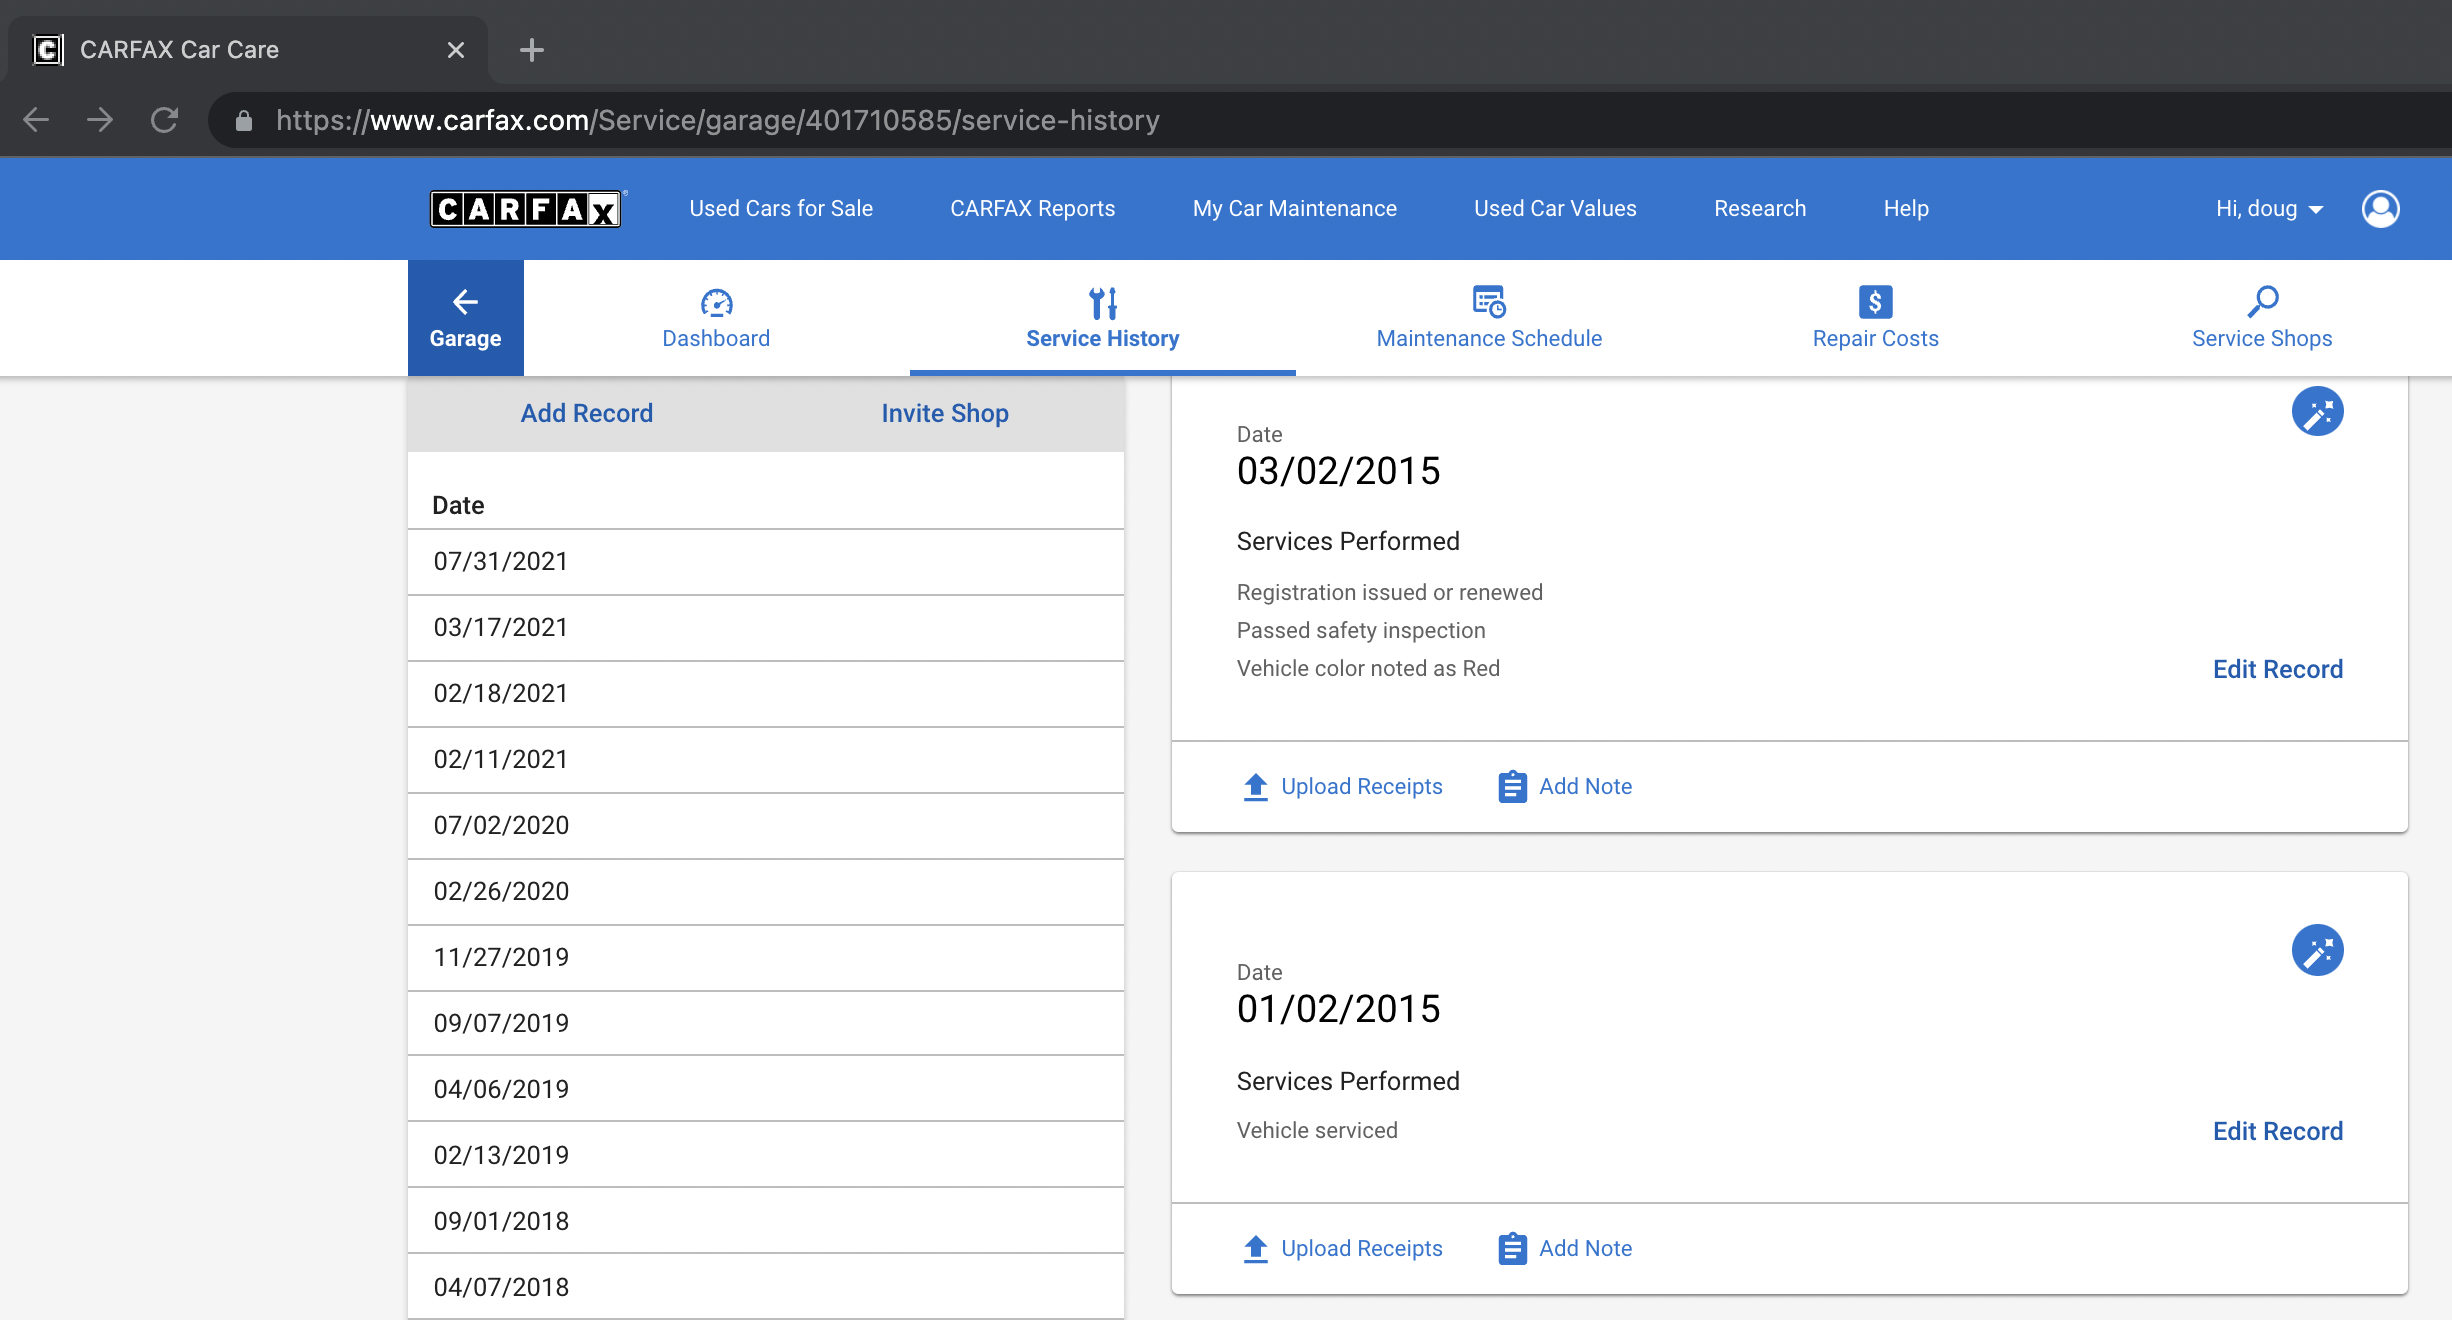Image resolution: width=2452 pixels, height=1320 pixels.
Task: Click the Add Record button
Action: [587, 413]
